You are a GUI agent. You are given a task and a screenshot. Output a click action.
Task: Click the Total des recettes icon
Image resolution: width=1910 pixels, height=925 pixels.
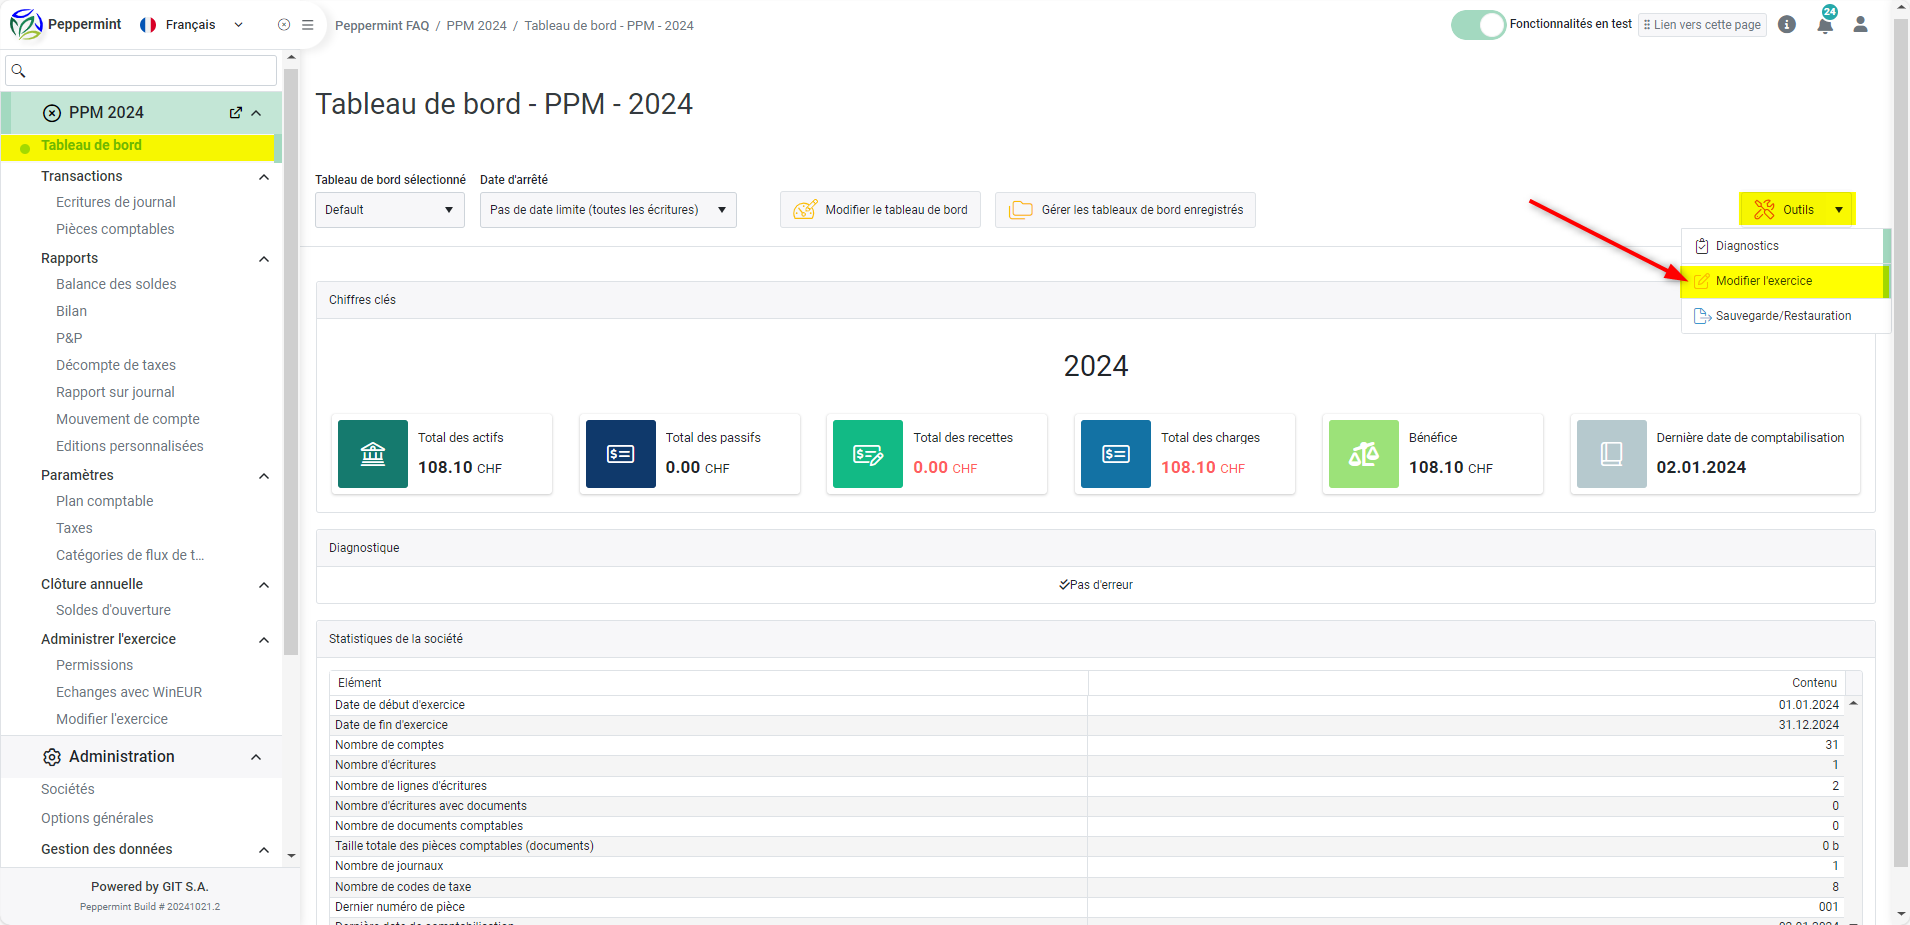[868, 454]
